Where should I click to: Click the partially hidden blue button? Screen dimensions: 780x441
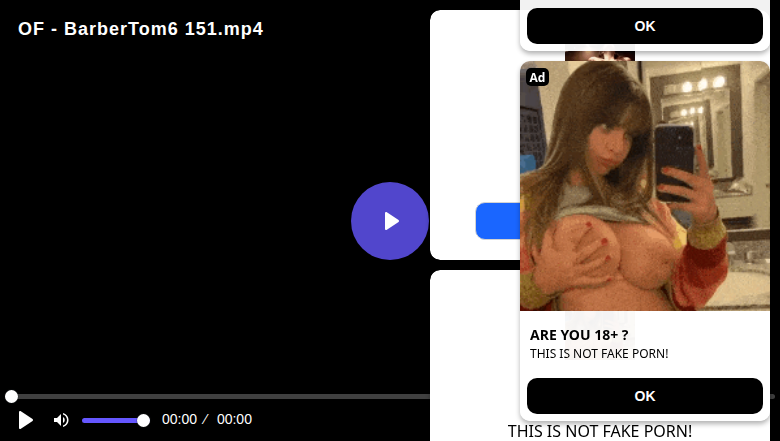point(498,221)
